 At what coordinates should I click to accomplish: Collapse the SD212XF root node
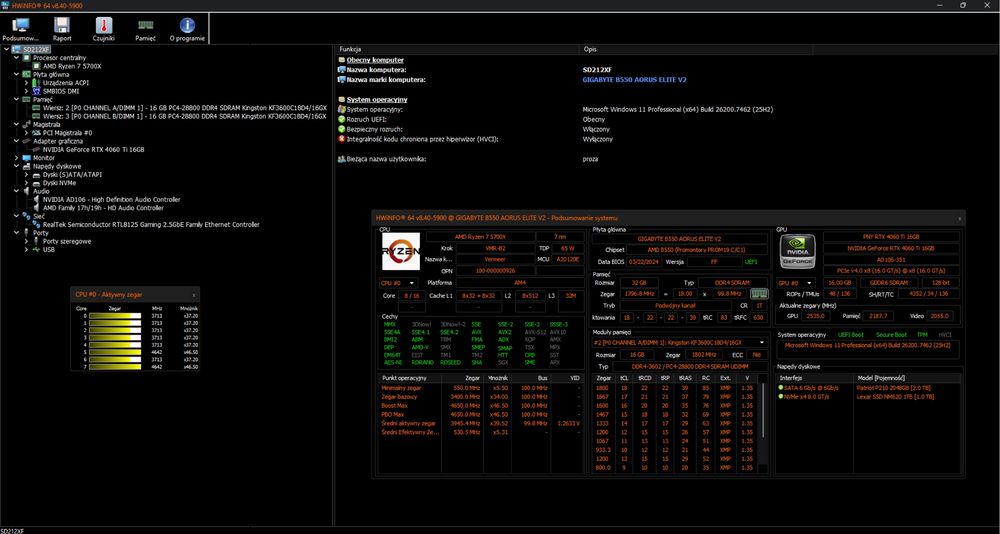tap(6, 49)
